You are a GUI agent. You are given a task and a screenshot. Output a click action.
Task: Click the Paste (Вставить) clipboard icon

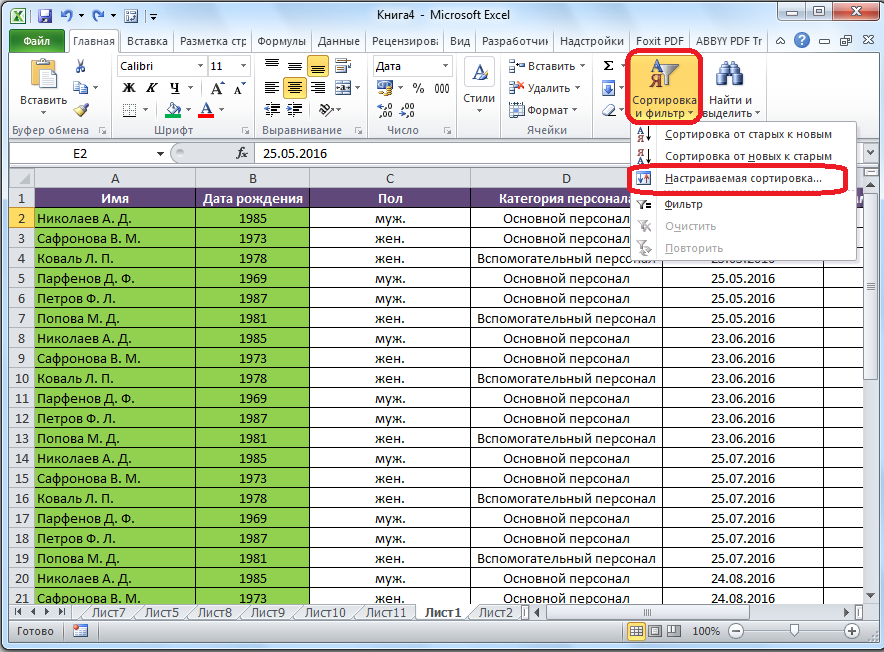point(44,76)
